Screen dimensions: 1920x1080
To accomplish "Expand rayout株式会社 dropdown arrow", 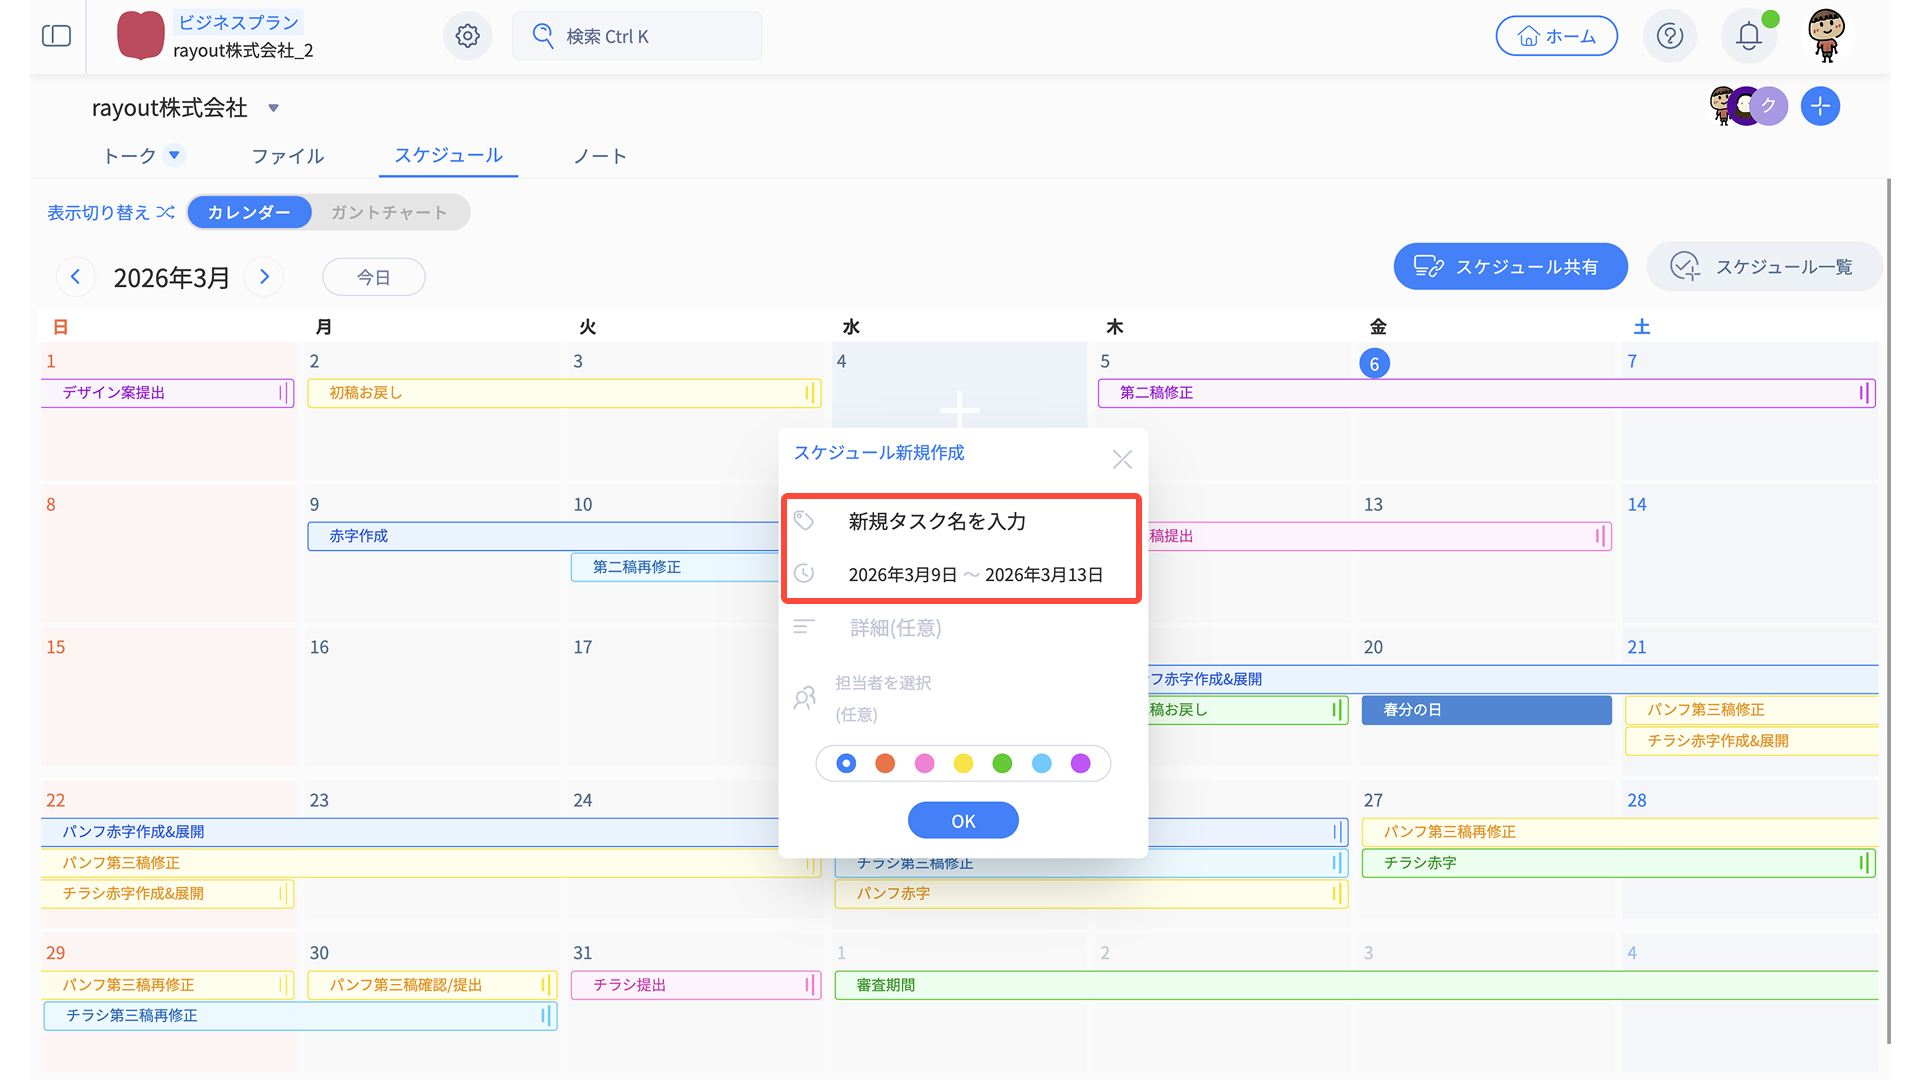I will click(x=273, y=108).
